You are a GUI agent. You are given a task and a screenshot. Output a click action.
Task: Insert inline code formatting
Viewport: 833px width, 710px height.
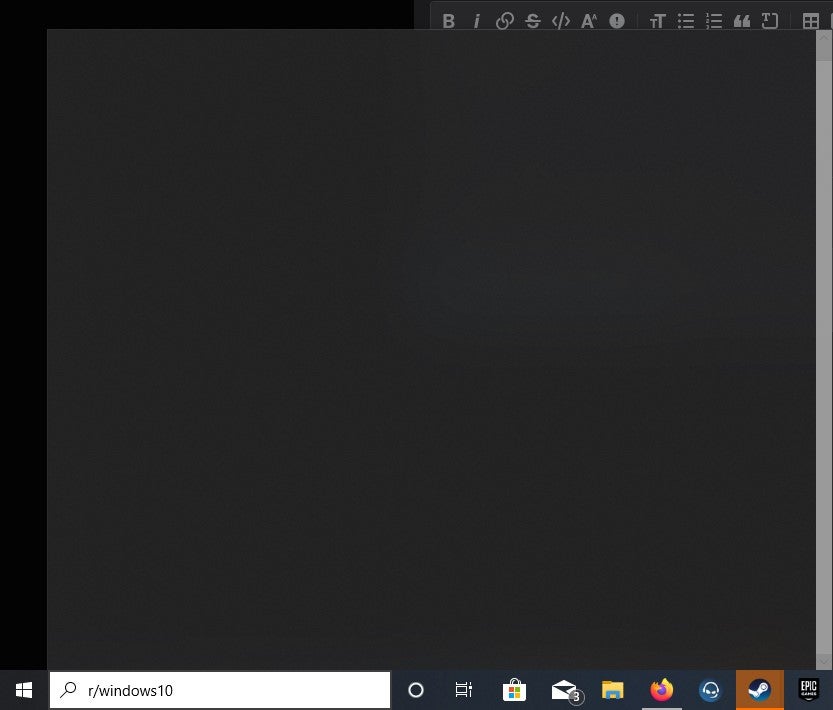coord(561,20)
